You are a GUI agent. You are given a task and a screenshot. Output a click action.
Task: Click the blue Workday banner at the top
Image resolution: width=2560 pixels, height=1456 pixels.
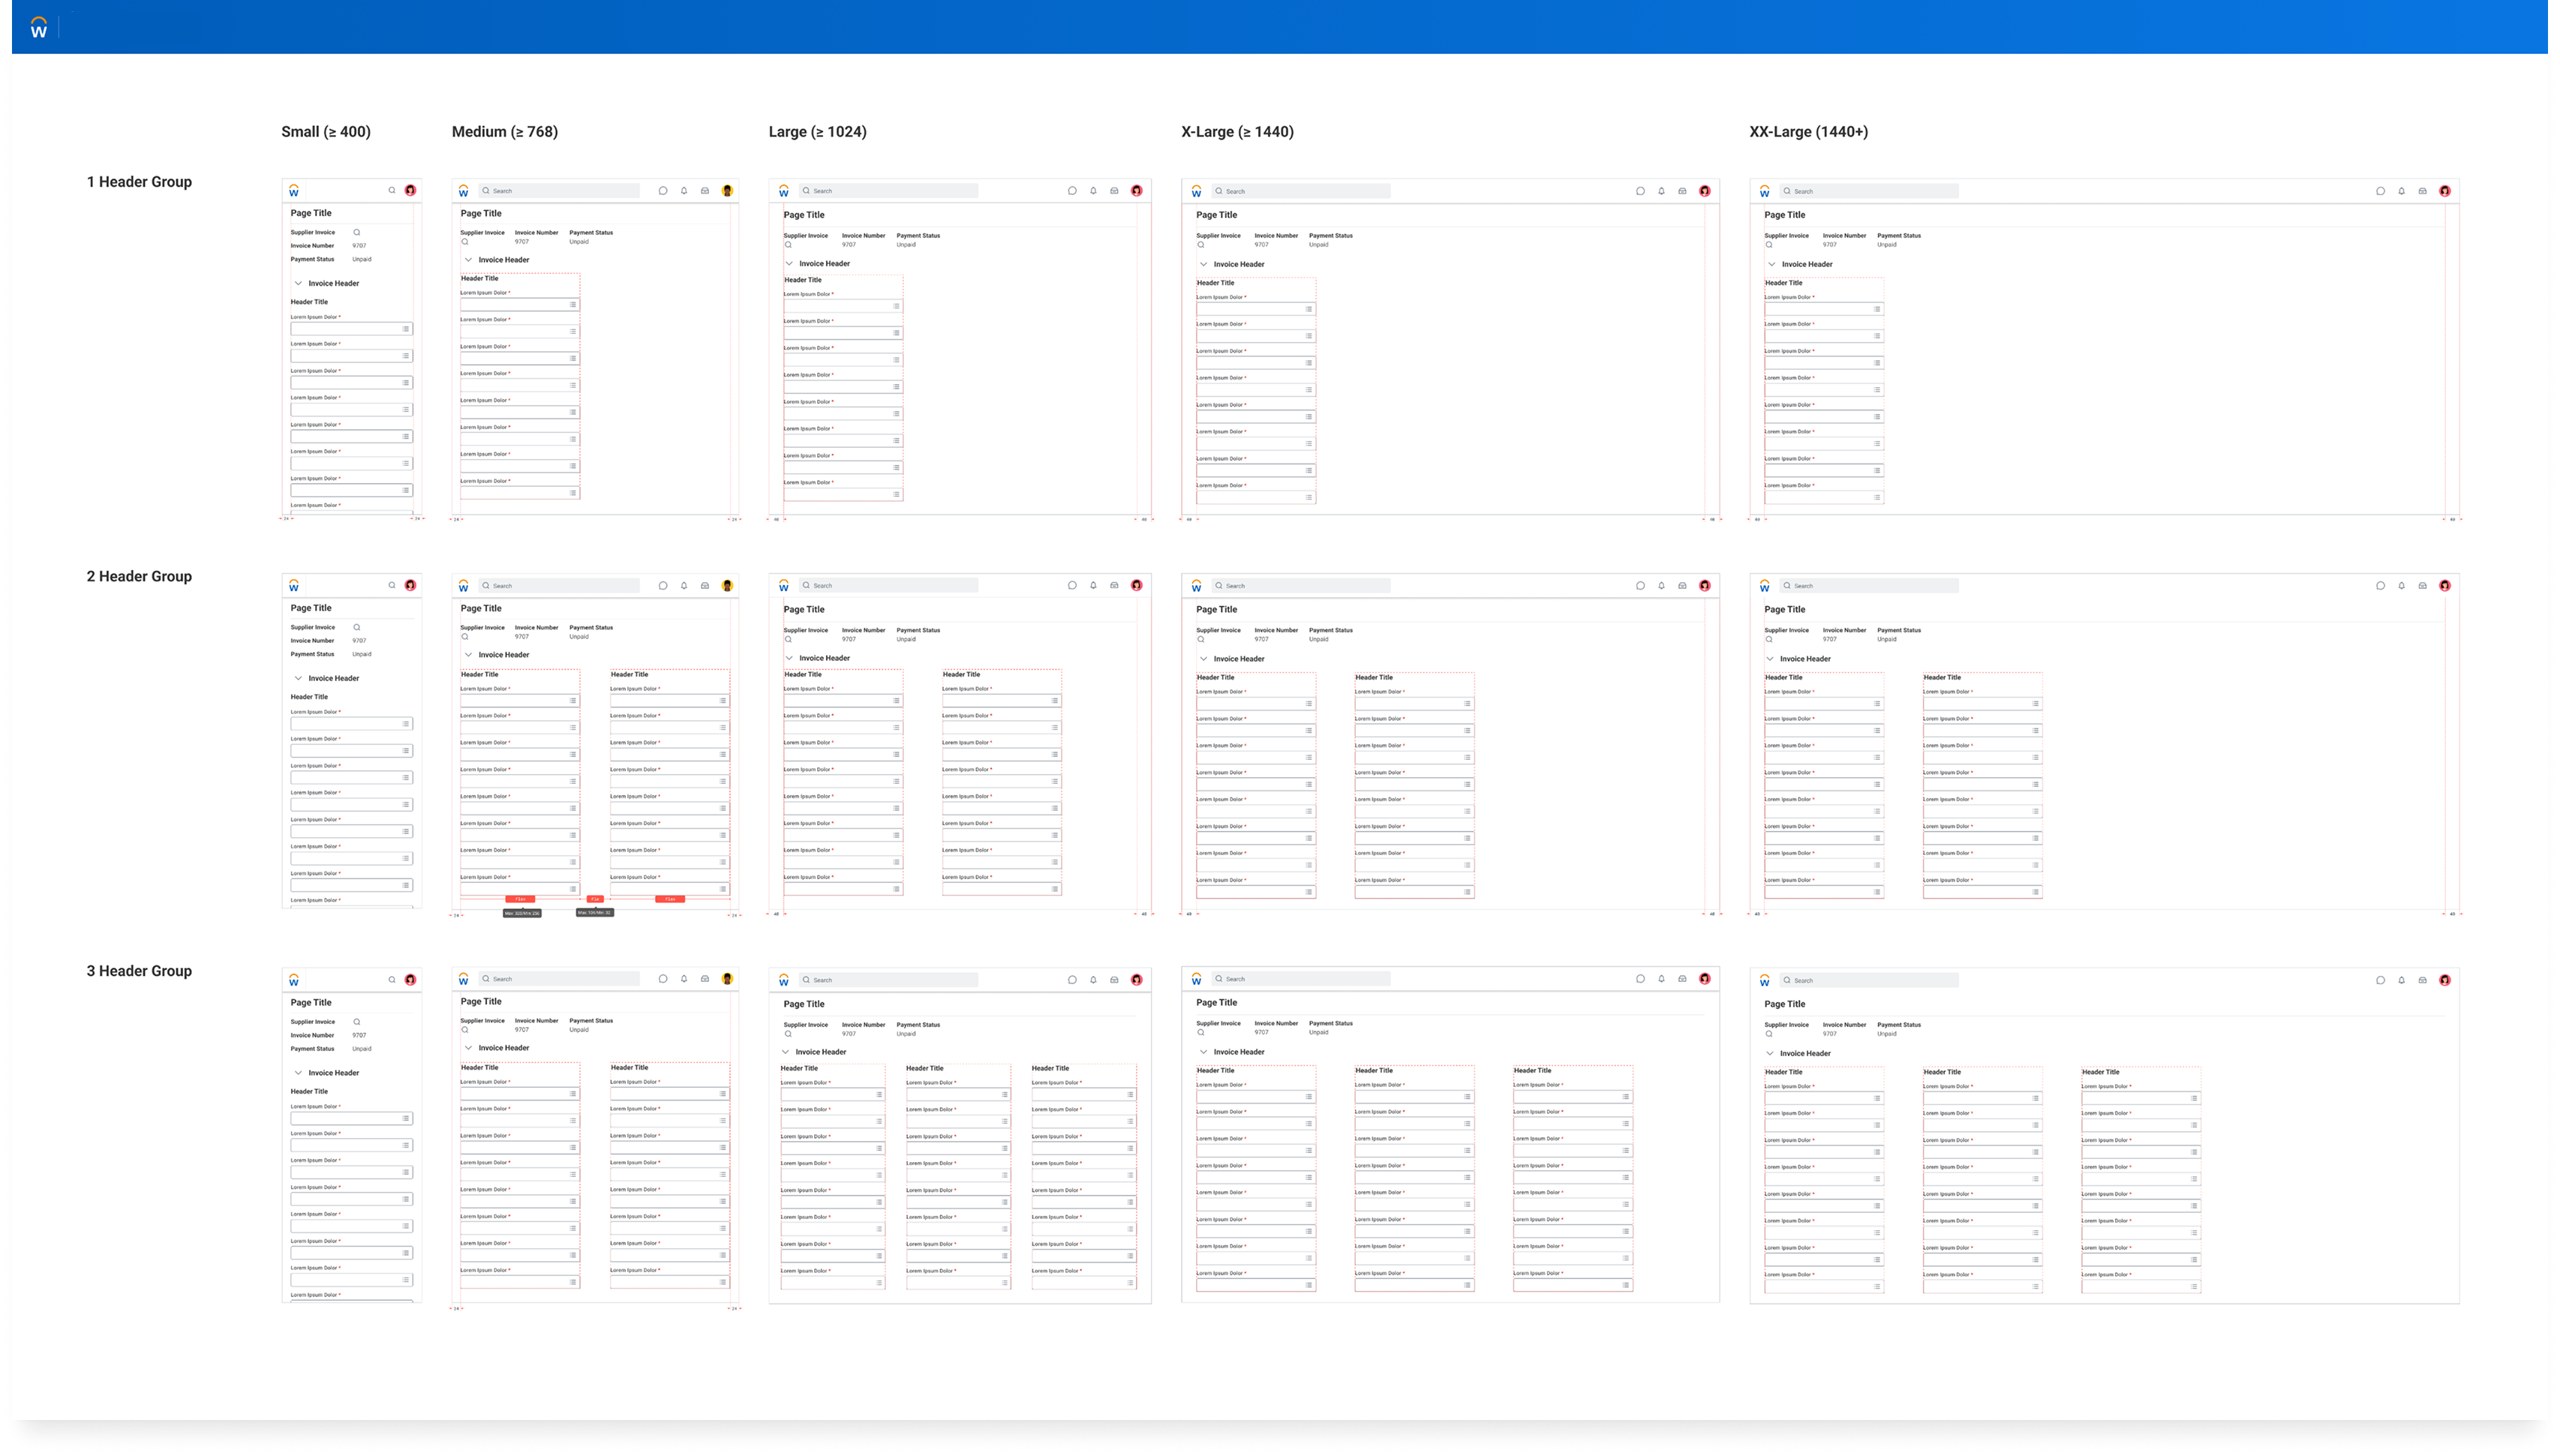[x=1280, y=26]
